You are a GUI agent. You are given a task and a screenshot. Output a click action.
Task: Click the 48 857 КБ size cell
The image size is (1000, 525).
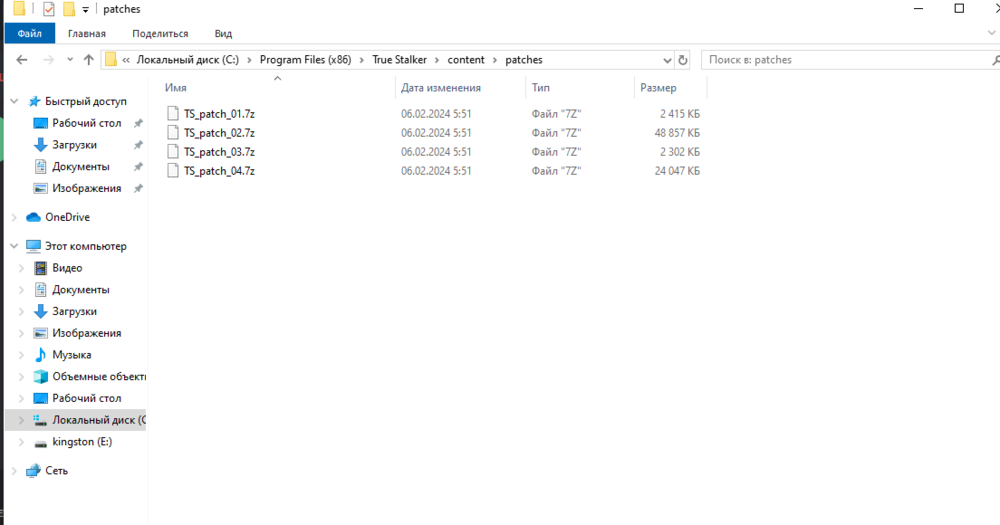[x=677, y=133]
